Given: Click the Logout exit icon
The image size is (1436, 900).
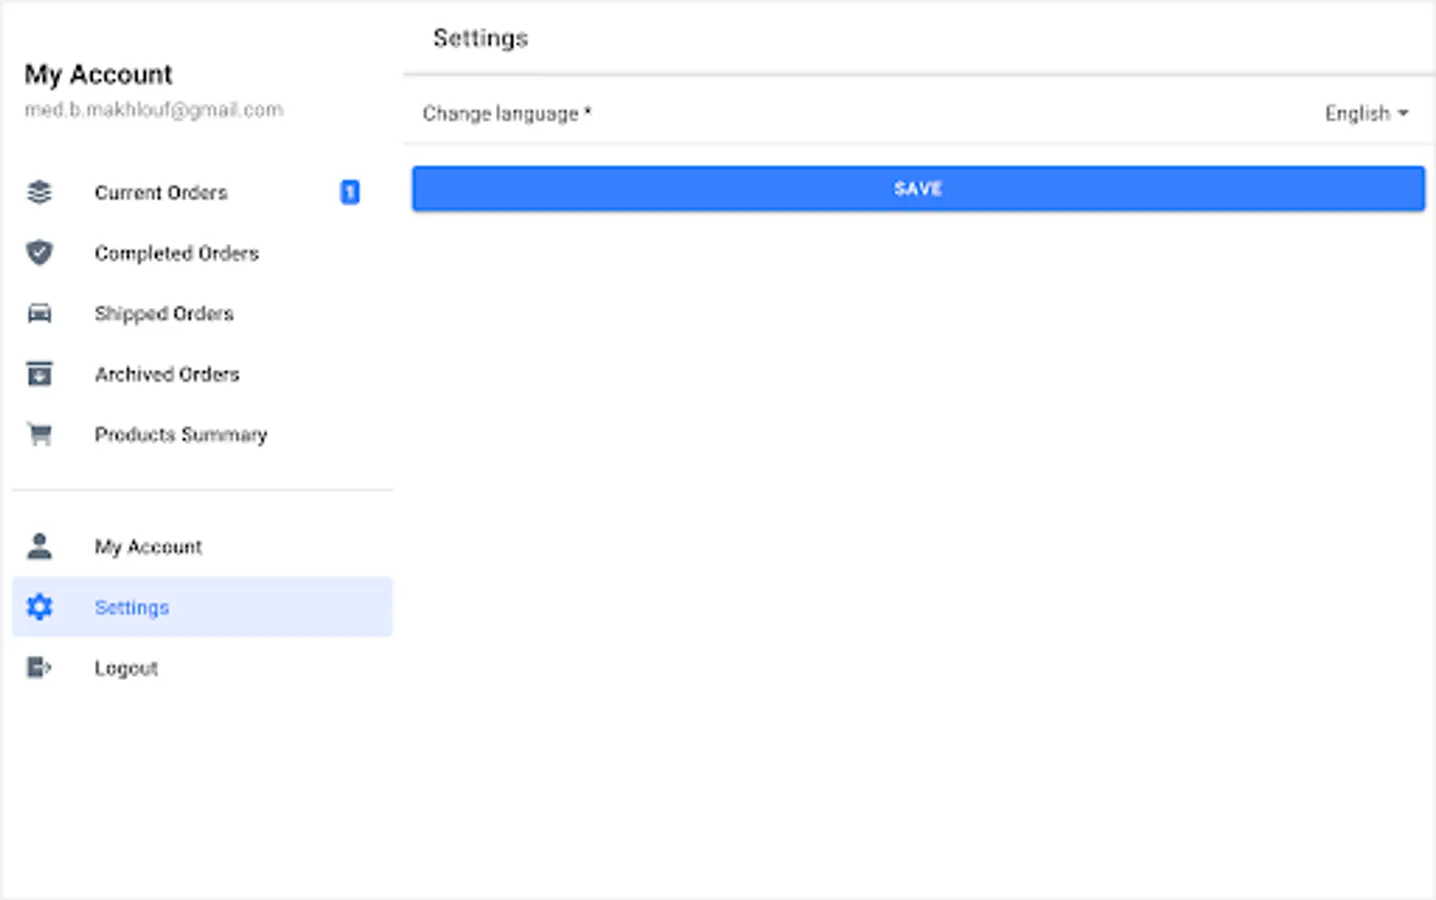Looking at the screenshot, I should tap(39, 668).
